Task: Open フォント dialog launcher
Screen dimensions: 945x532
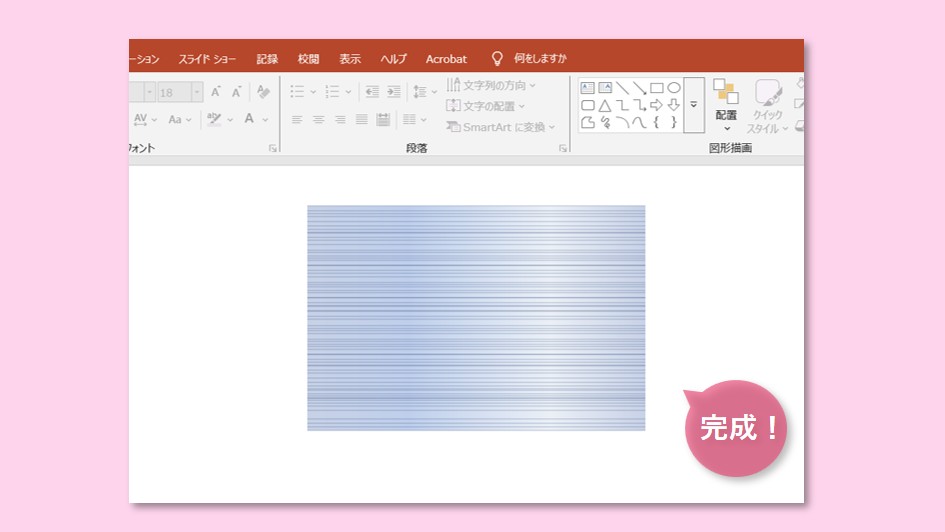Action: pyautogui.click(x=273, y=148)
